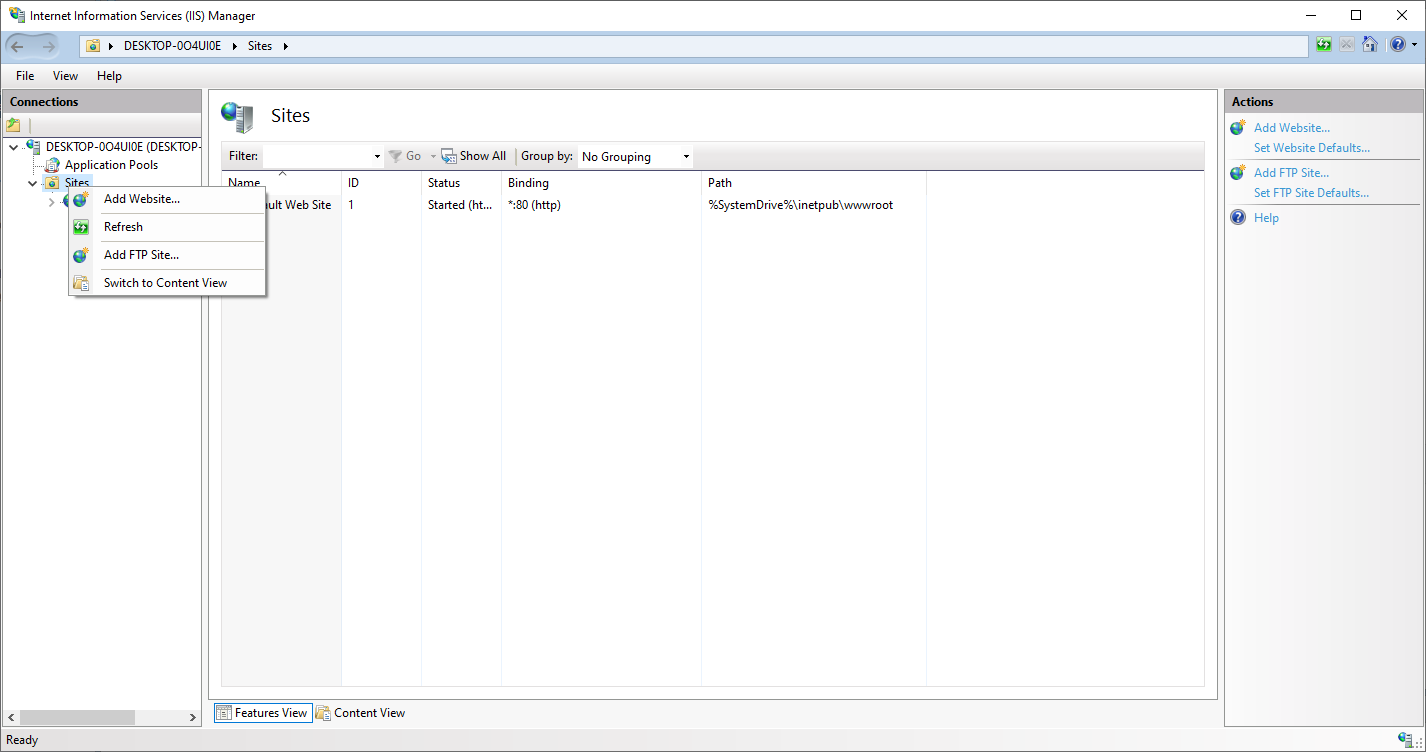1426x752 pixels.
Task: Click the 'Started (ht...' status cell
Action: tap(460, 205)
